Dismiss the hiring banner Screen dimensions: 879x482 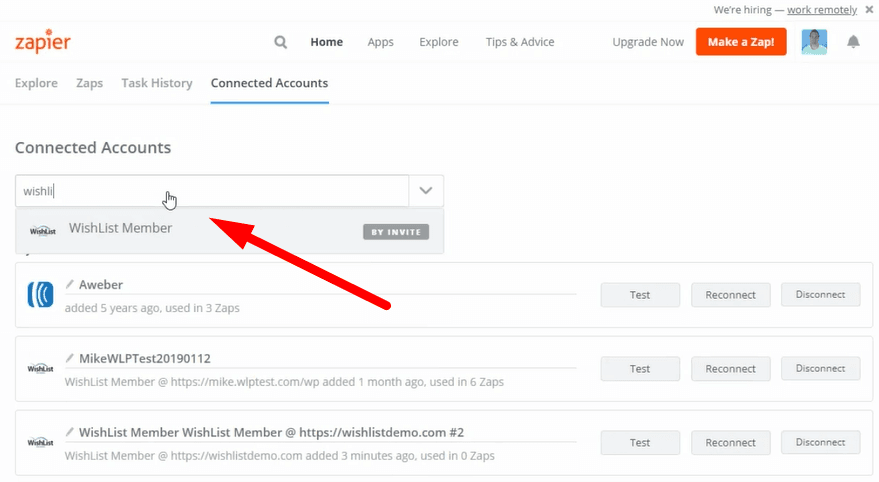(869, 10)
